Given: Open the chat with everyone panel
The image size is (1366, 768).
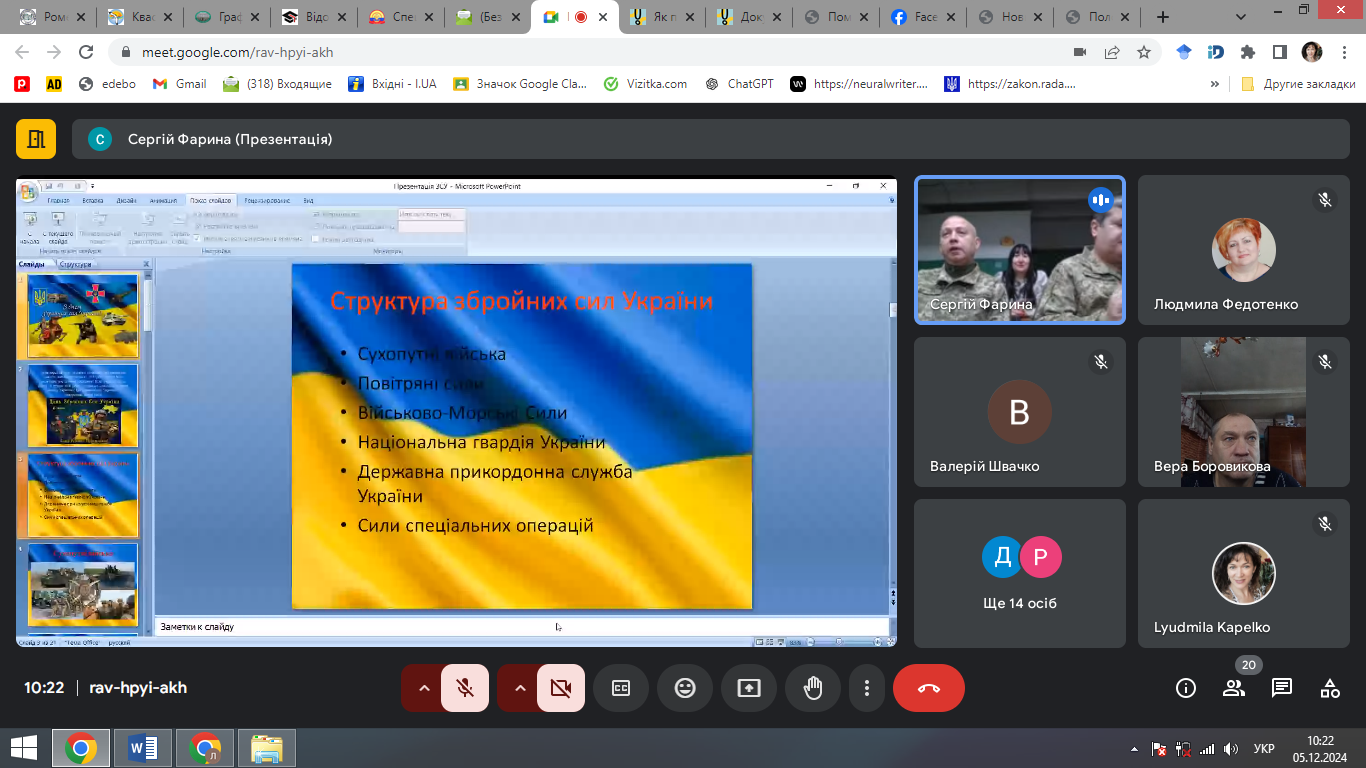Looking at the screenshot, I should point(1281,688).
